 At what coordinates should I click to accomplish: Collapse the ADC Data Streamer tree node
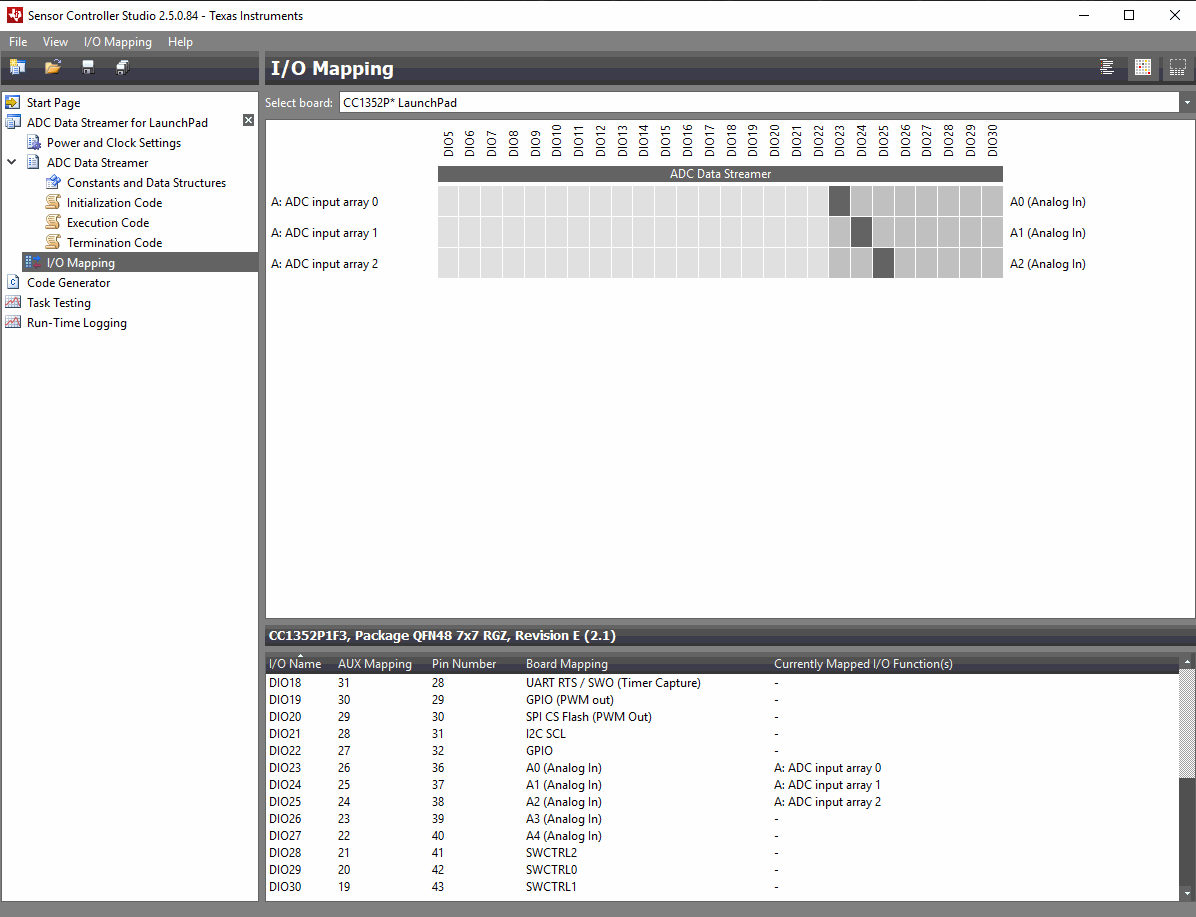(11, 162)
